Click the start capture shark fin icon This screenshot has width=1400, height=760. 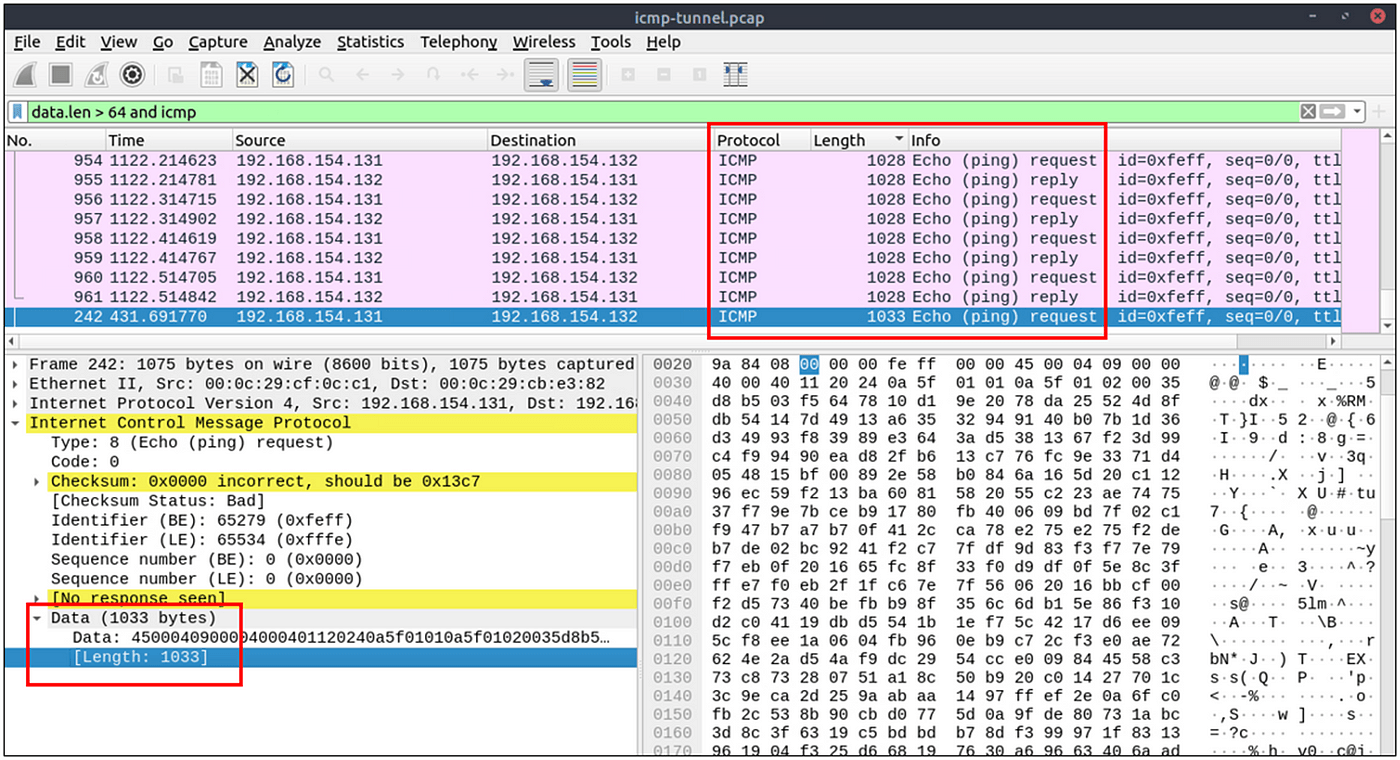[27, 75]
